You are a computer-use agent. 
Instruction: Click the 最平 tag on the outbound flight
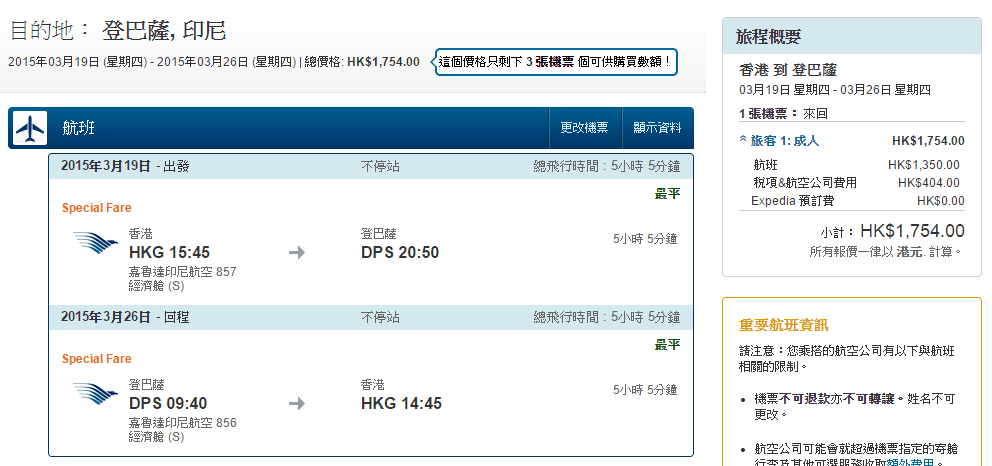coord(667,194)
